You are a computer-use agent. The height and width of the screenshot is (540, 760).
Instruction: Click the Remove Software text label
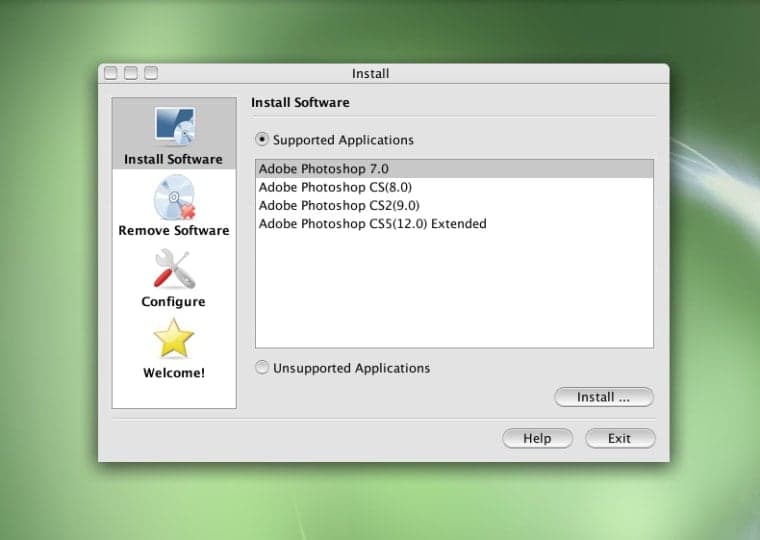tap(174, 231)
